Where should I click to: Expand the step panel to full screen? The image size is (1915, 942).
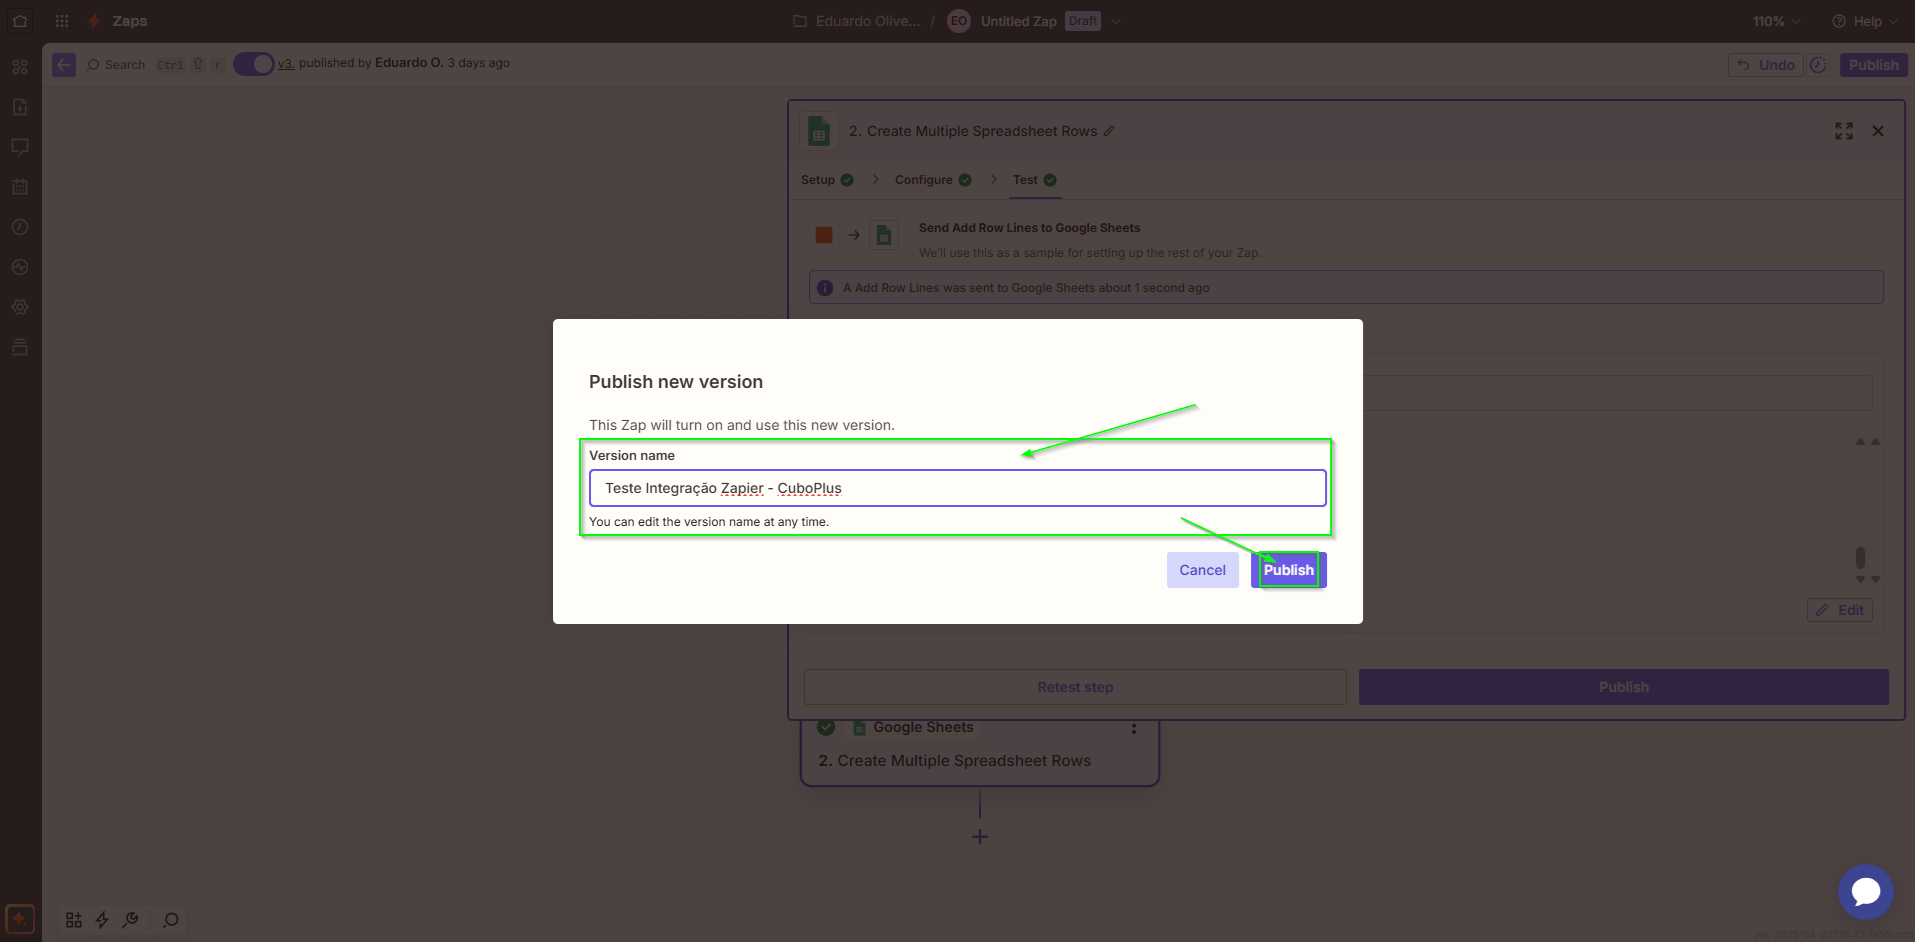coord(1844,131)
